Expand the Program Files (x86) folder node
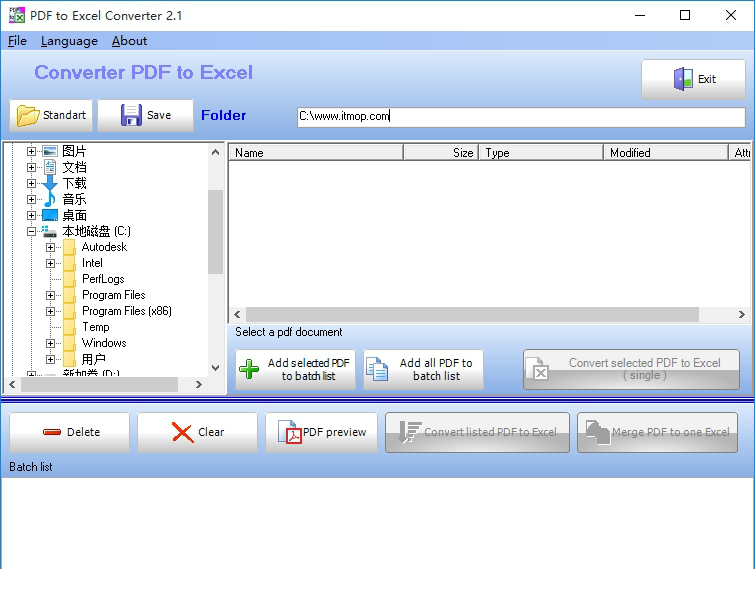 click(x=50, y=311)
